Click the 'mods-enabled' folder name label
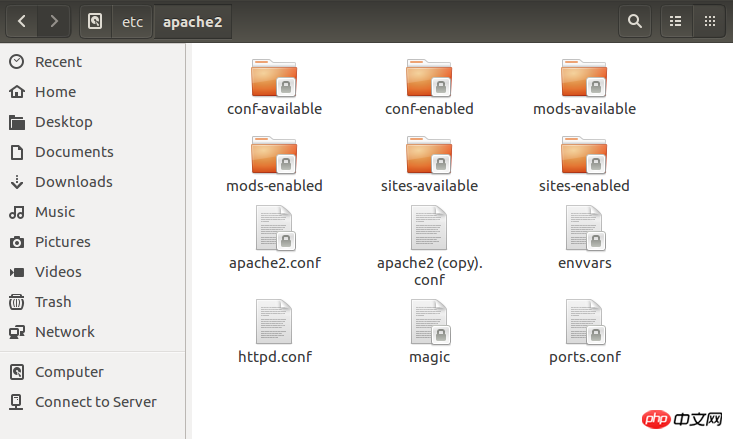Viewport: 733px width, 439px height. click(274, 186)
